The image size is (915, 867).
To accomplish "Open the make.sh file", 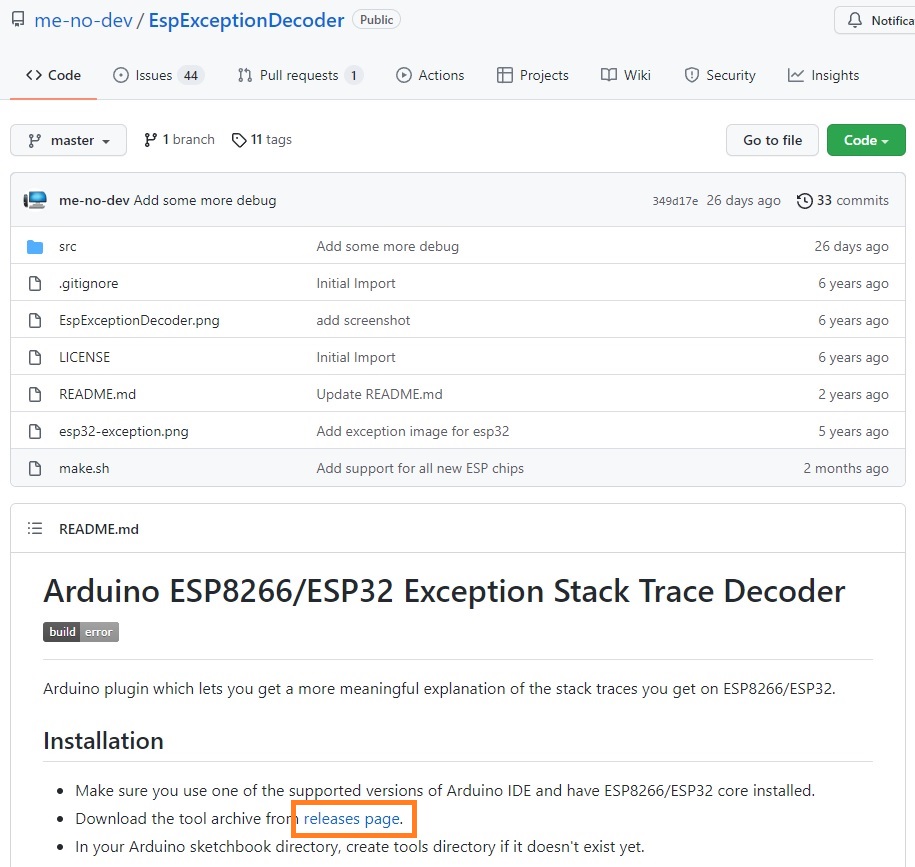I will pyautogui.click(x=84, y=469).
